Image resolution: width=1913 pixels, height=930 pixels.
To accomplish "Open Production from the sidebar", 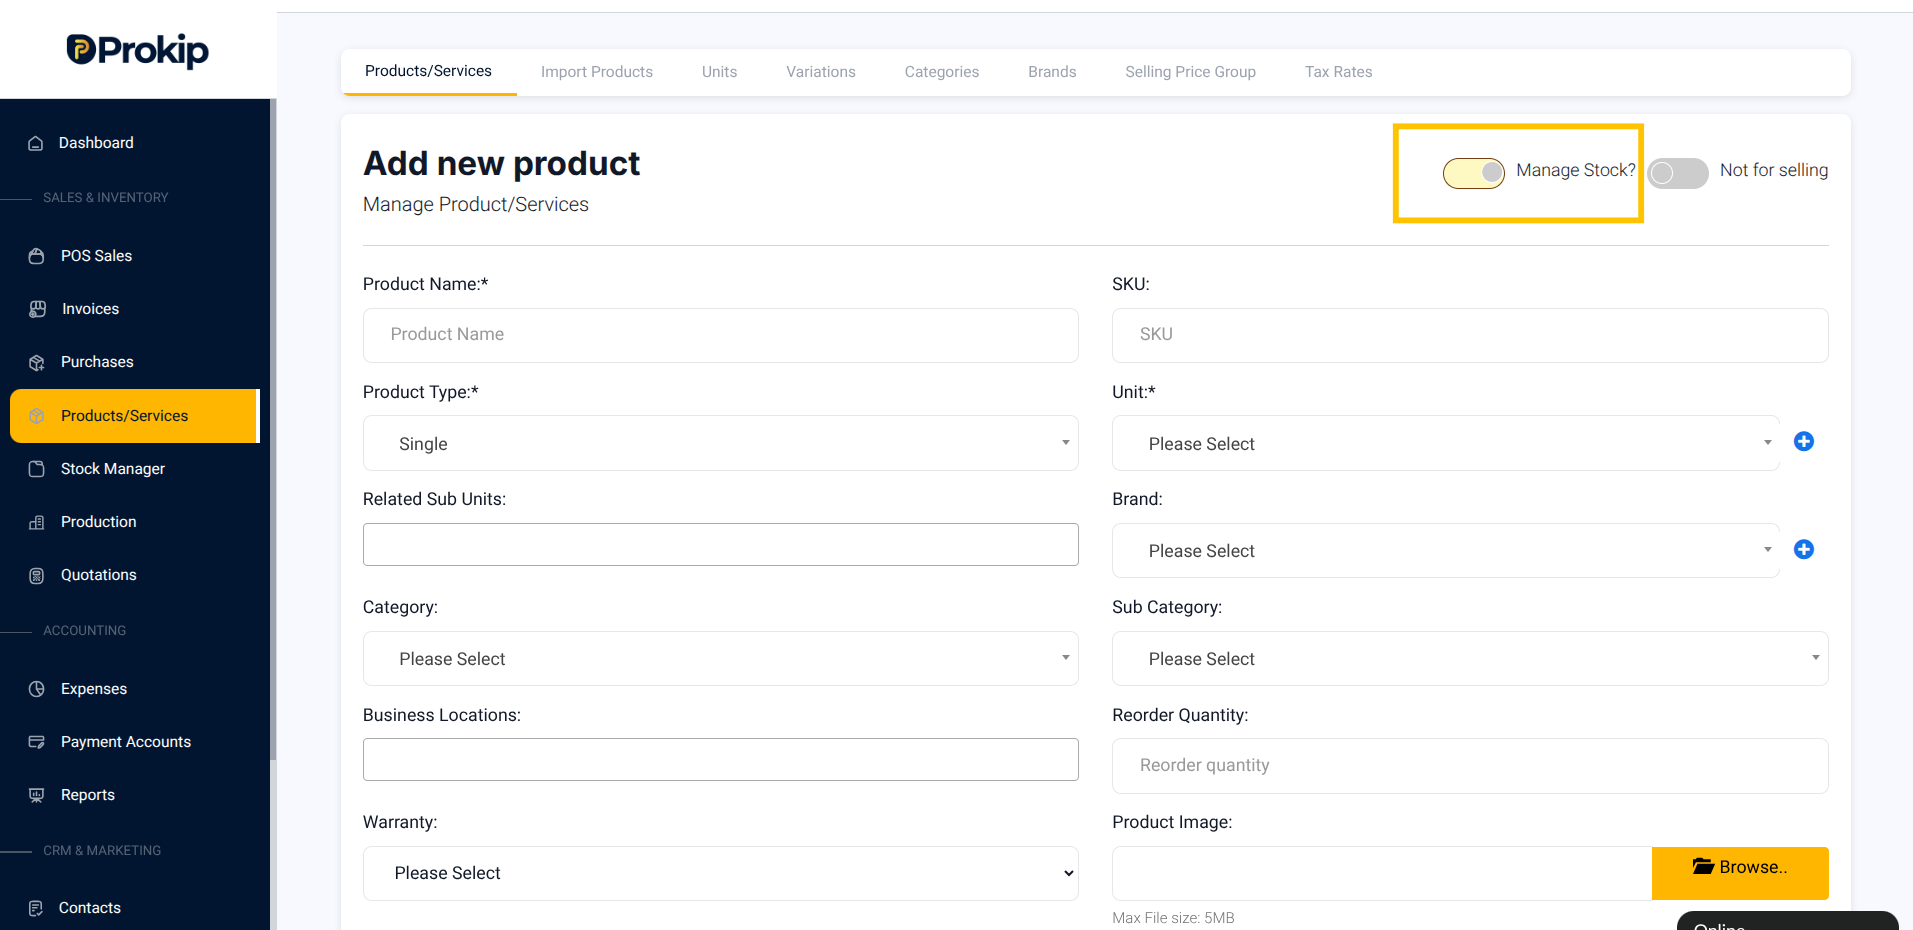I will click(x=99, y=522).
